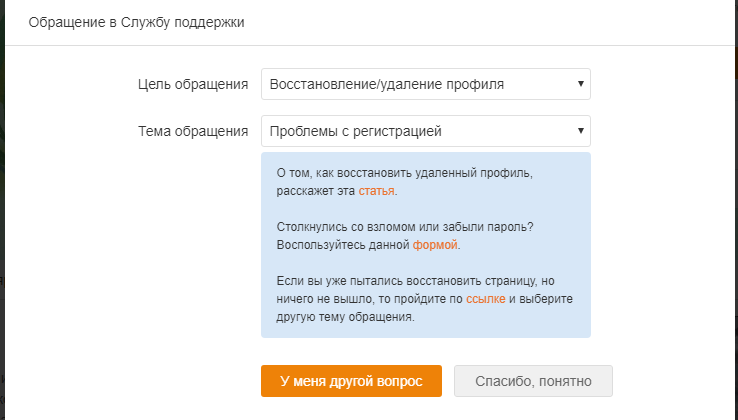Image resolution: width=738 pixels, height=420 pixels.
Task: Click the Спасибо, понятно button
Action: (533, 381)
